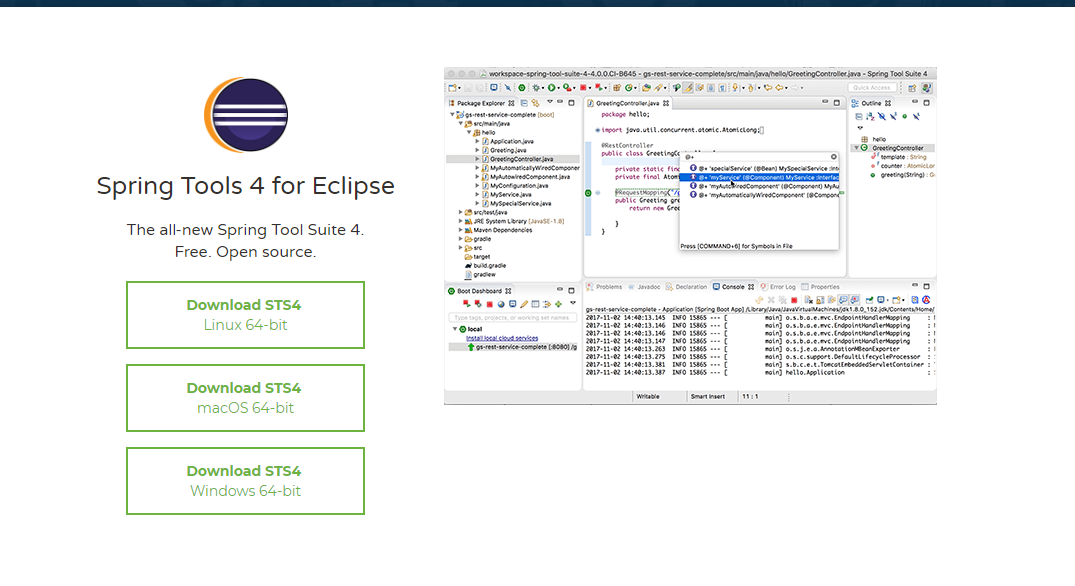Expand the Application.java tree arrow
1075x586 pixels.
click(x=477, y=141)
